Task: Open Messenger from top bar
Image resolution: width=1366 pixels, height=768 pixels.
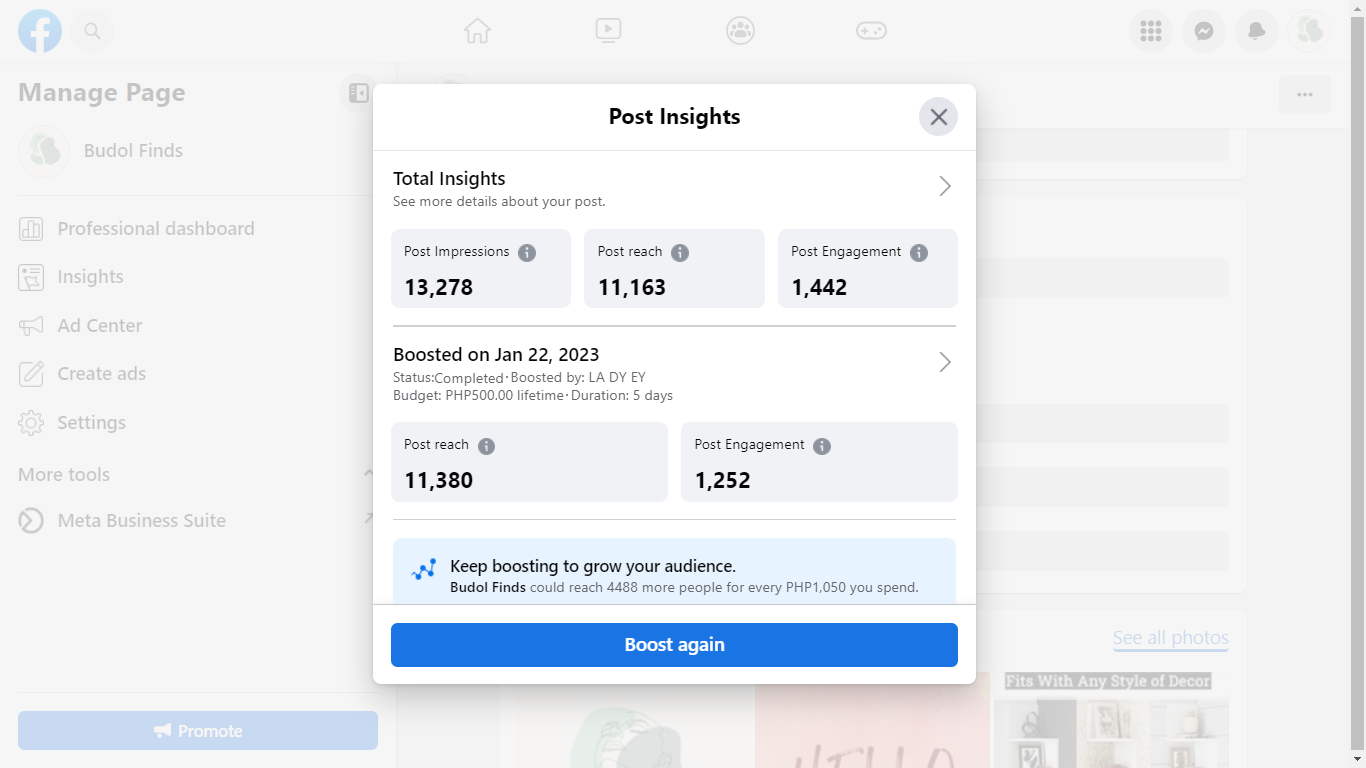Action: click(1204, 31)
